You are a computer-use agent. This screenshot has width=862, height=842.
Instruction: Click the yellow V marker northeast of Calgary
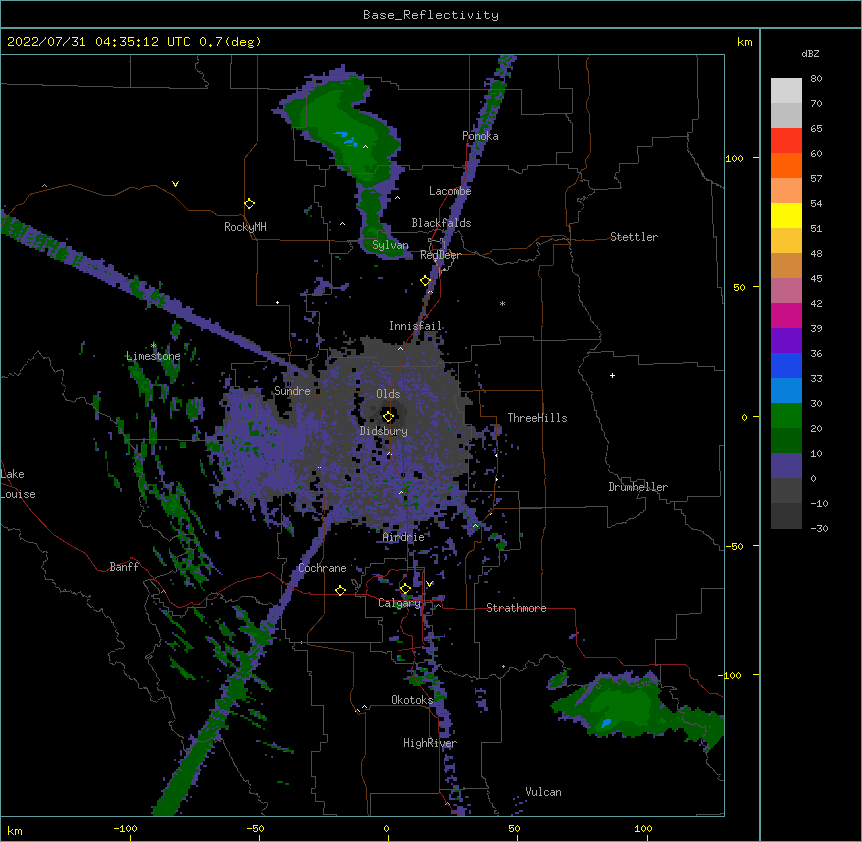(429, 584)
